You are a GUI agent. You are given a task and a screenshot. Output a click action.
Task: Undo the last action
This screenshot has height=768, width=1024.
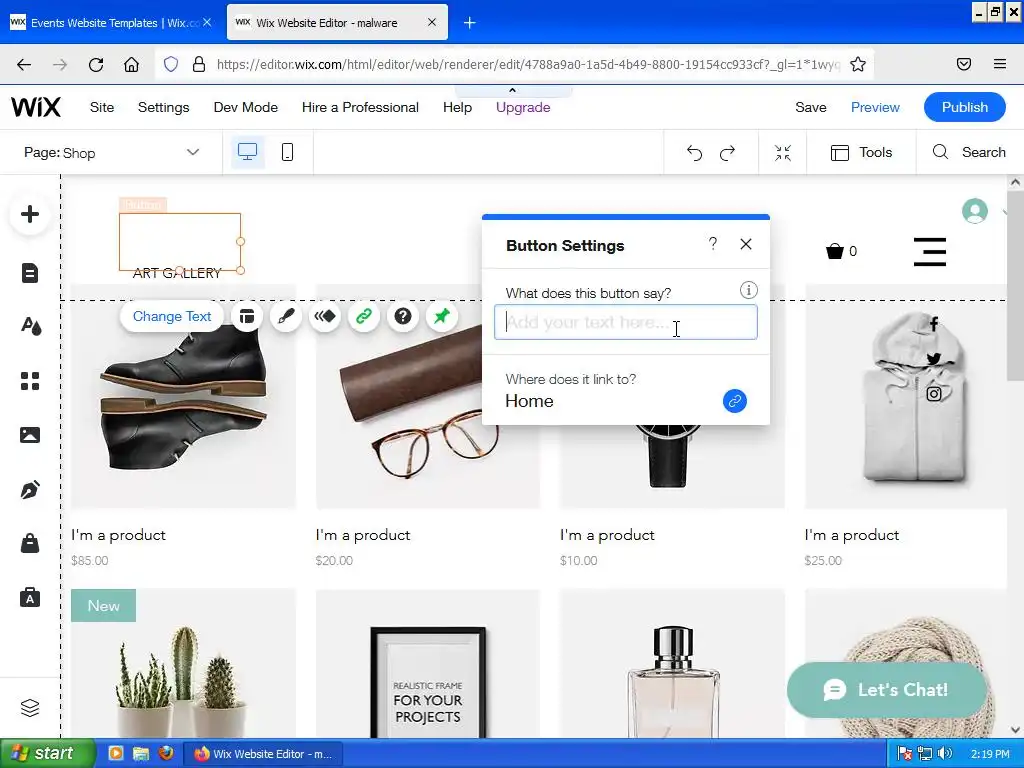(x=694, y=153)
